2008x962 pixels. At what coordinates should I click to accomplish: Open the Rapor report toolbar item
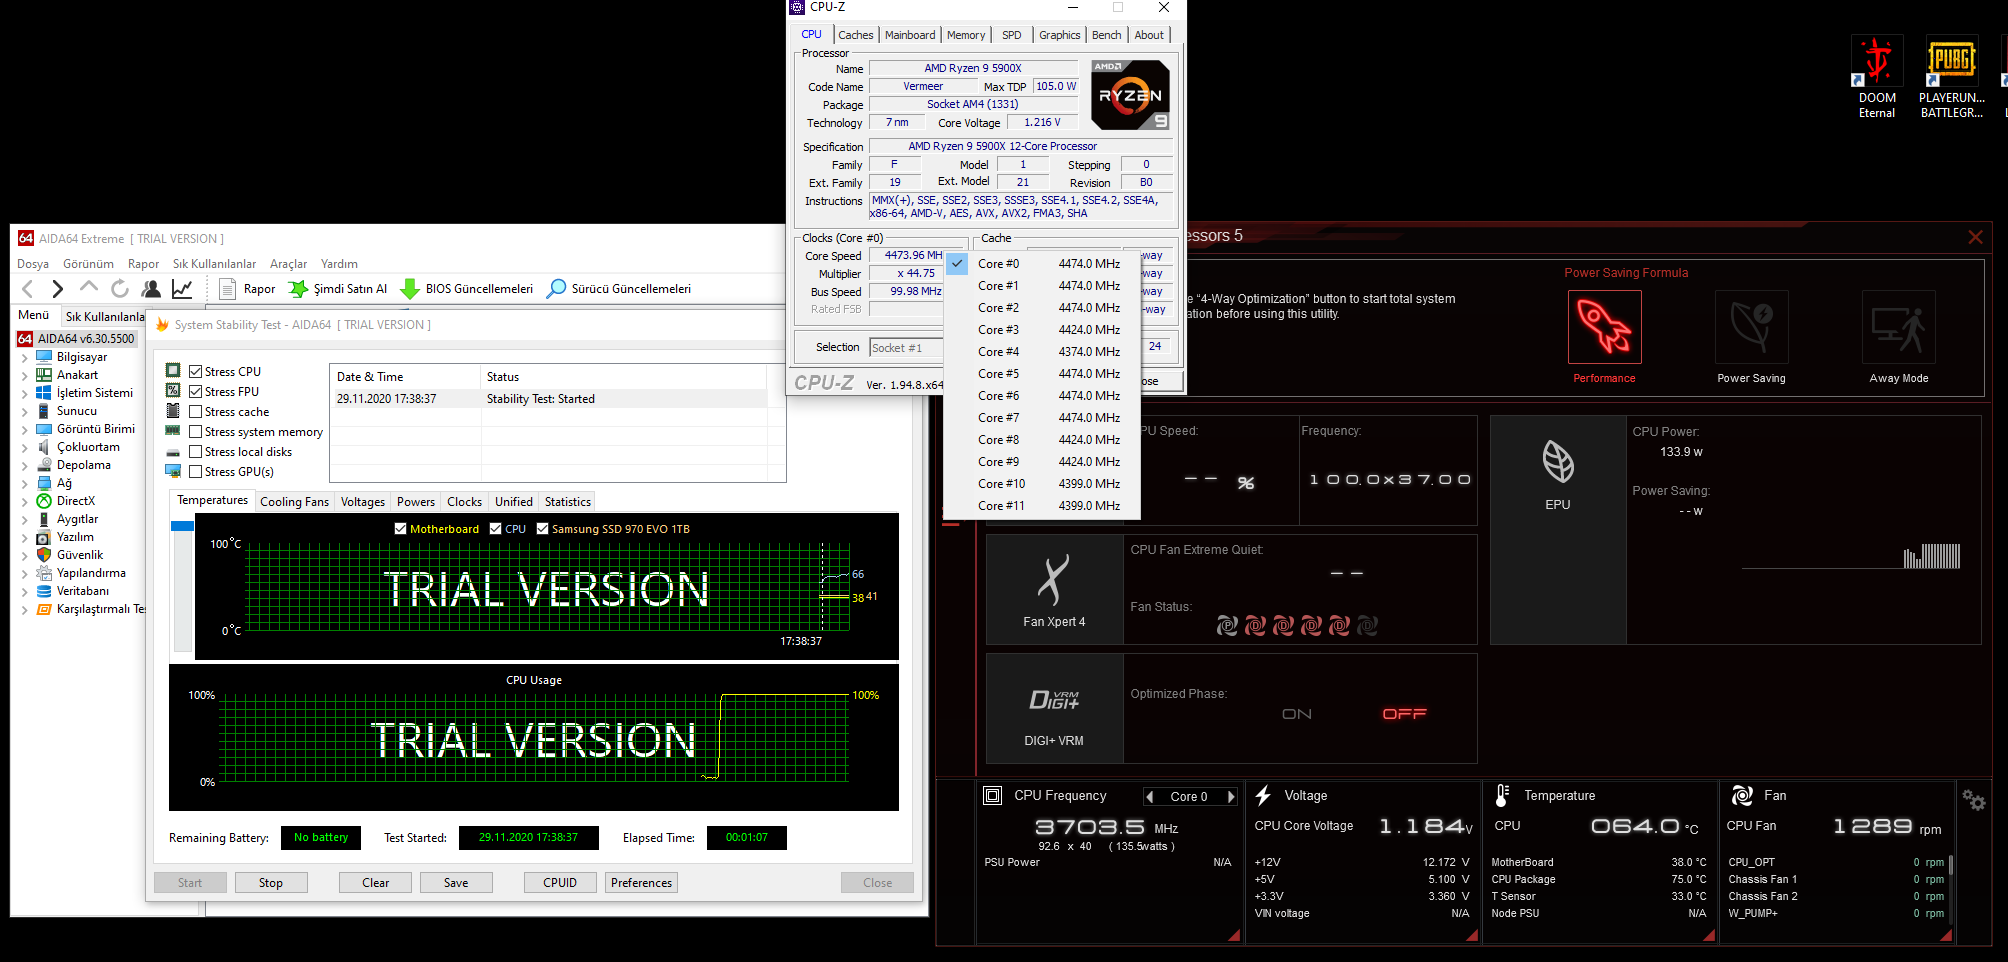point(247,289)
